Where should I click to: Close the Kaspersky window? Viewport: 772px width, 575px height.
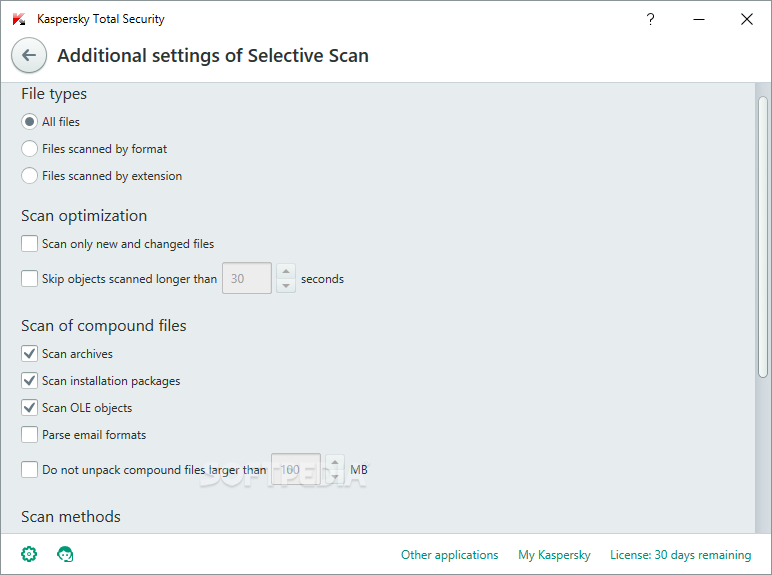[x=746, y=19]
